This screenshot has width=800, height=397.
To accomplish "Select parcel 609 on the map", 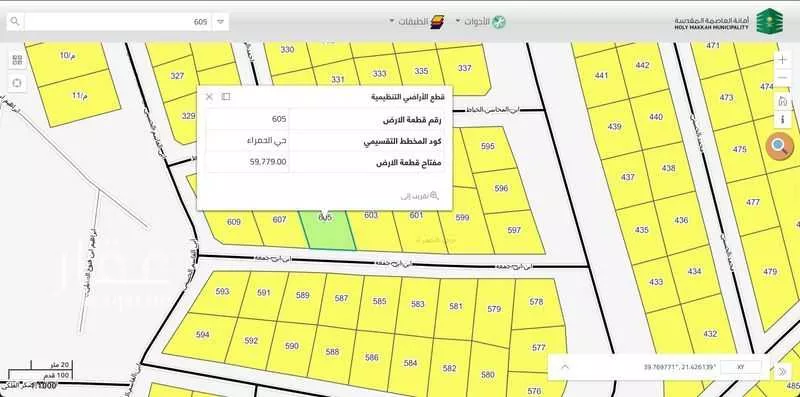I will pos(234,225).
